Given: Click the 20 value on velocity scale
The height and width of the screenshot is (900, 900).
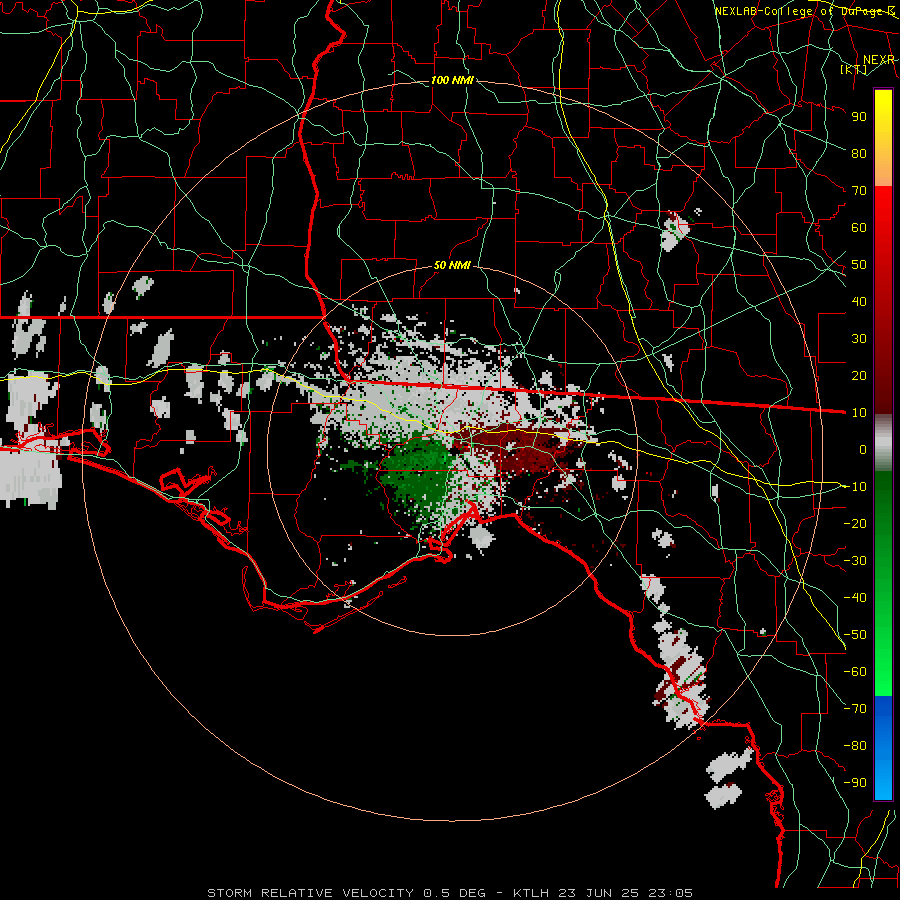Looking at the screenshot, I should coord(859,375).
